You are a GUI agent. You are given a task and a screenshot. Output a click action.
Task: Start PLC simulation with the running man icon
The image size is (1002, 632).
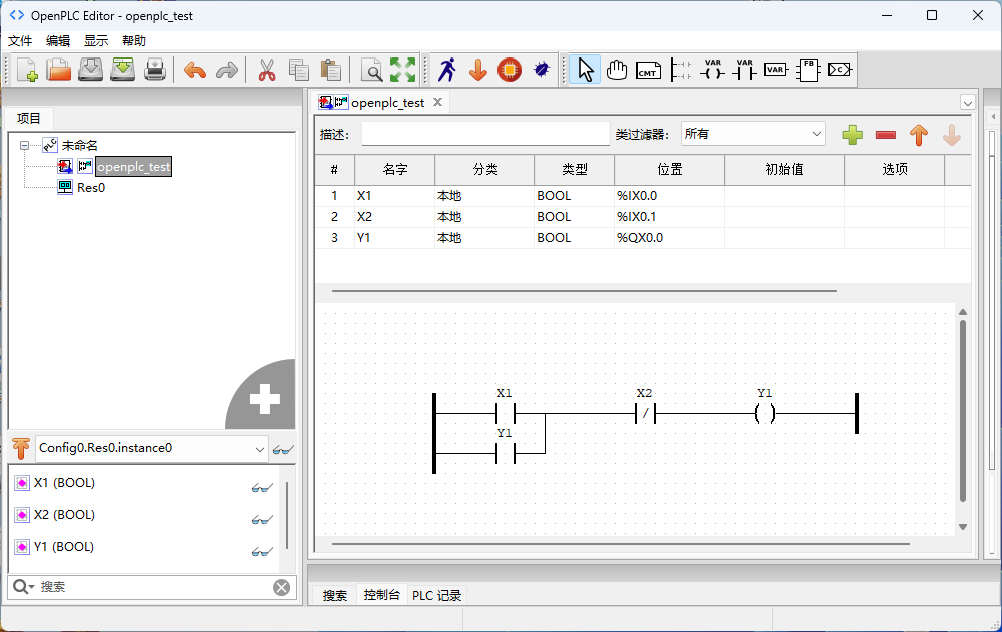(x=447, y=70)
